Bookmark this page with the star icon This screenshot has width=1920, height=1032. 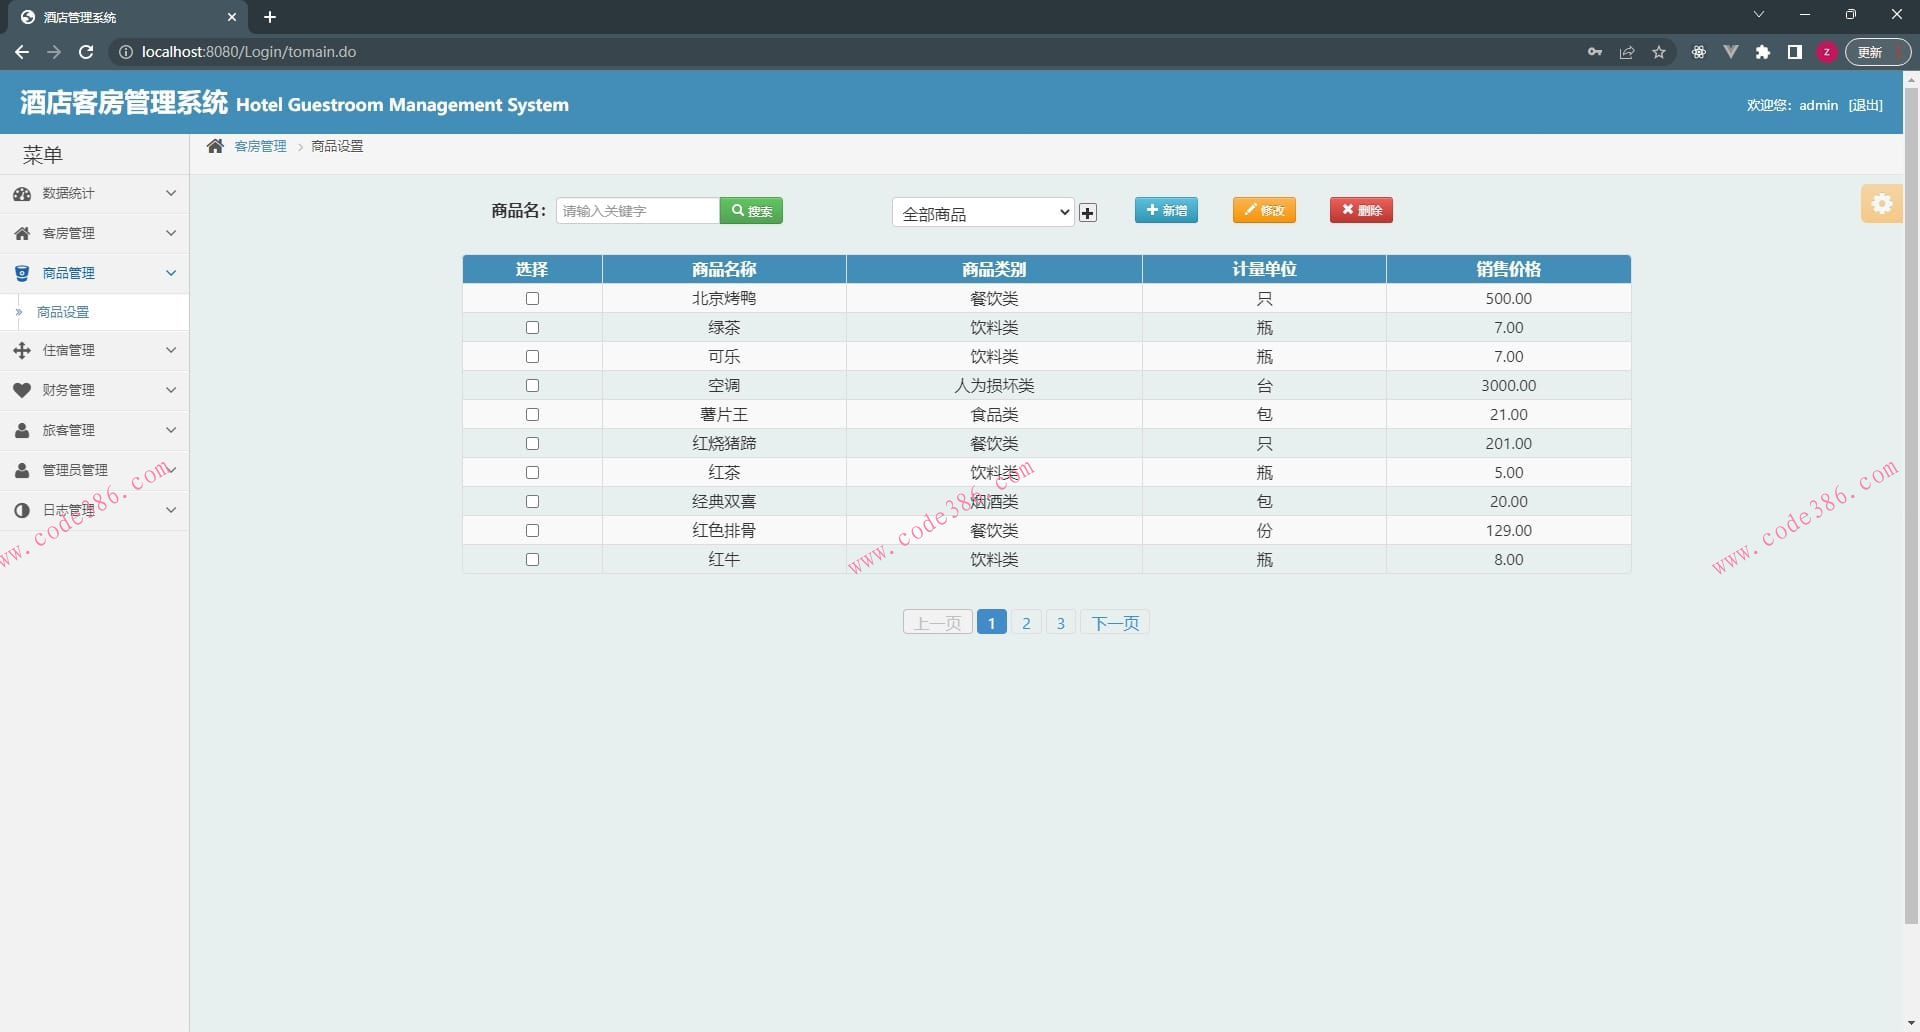point(1659,52)
